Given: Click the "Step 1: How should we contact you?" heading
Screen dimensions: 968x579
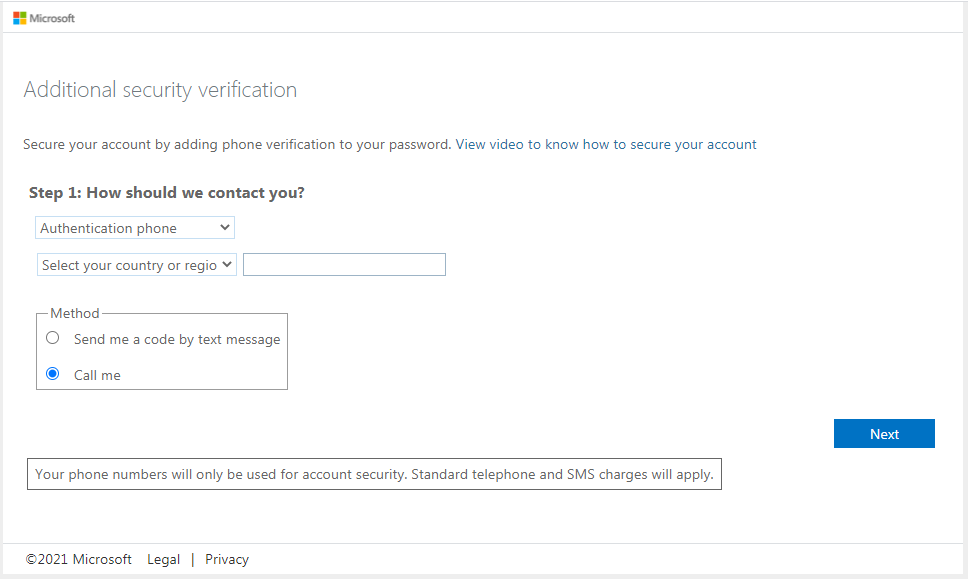Looking at the screenshot, I should [167, 192].
